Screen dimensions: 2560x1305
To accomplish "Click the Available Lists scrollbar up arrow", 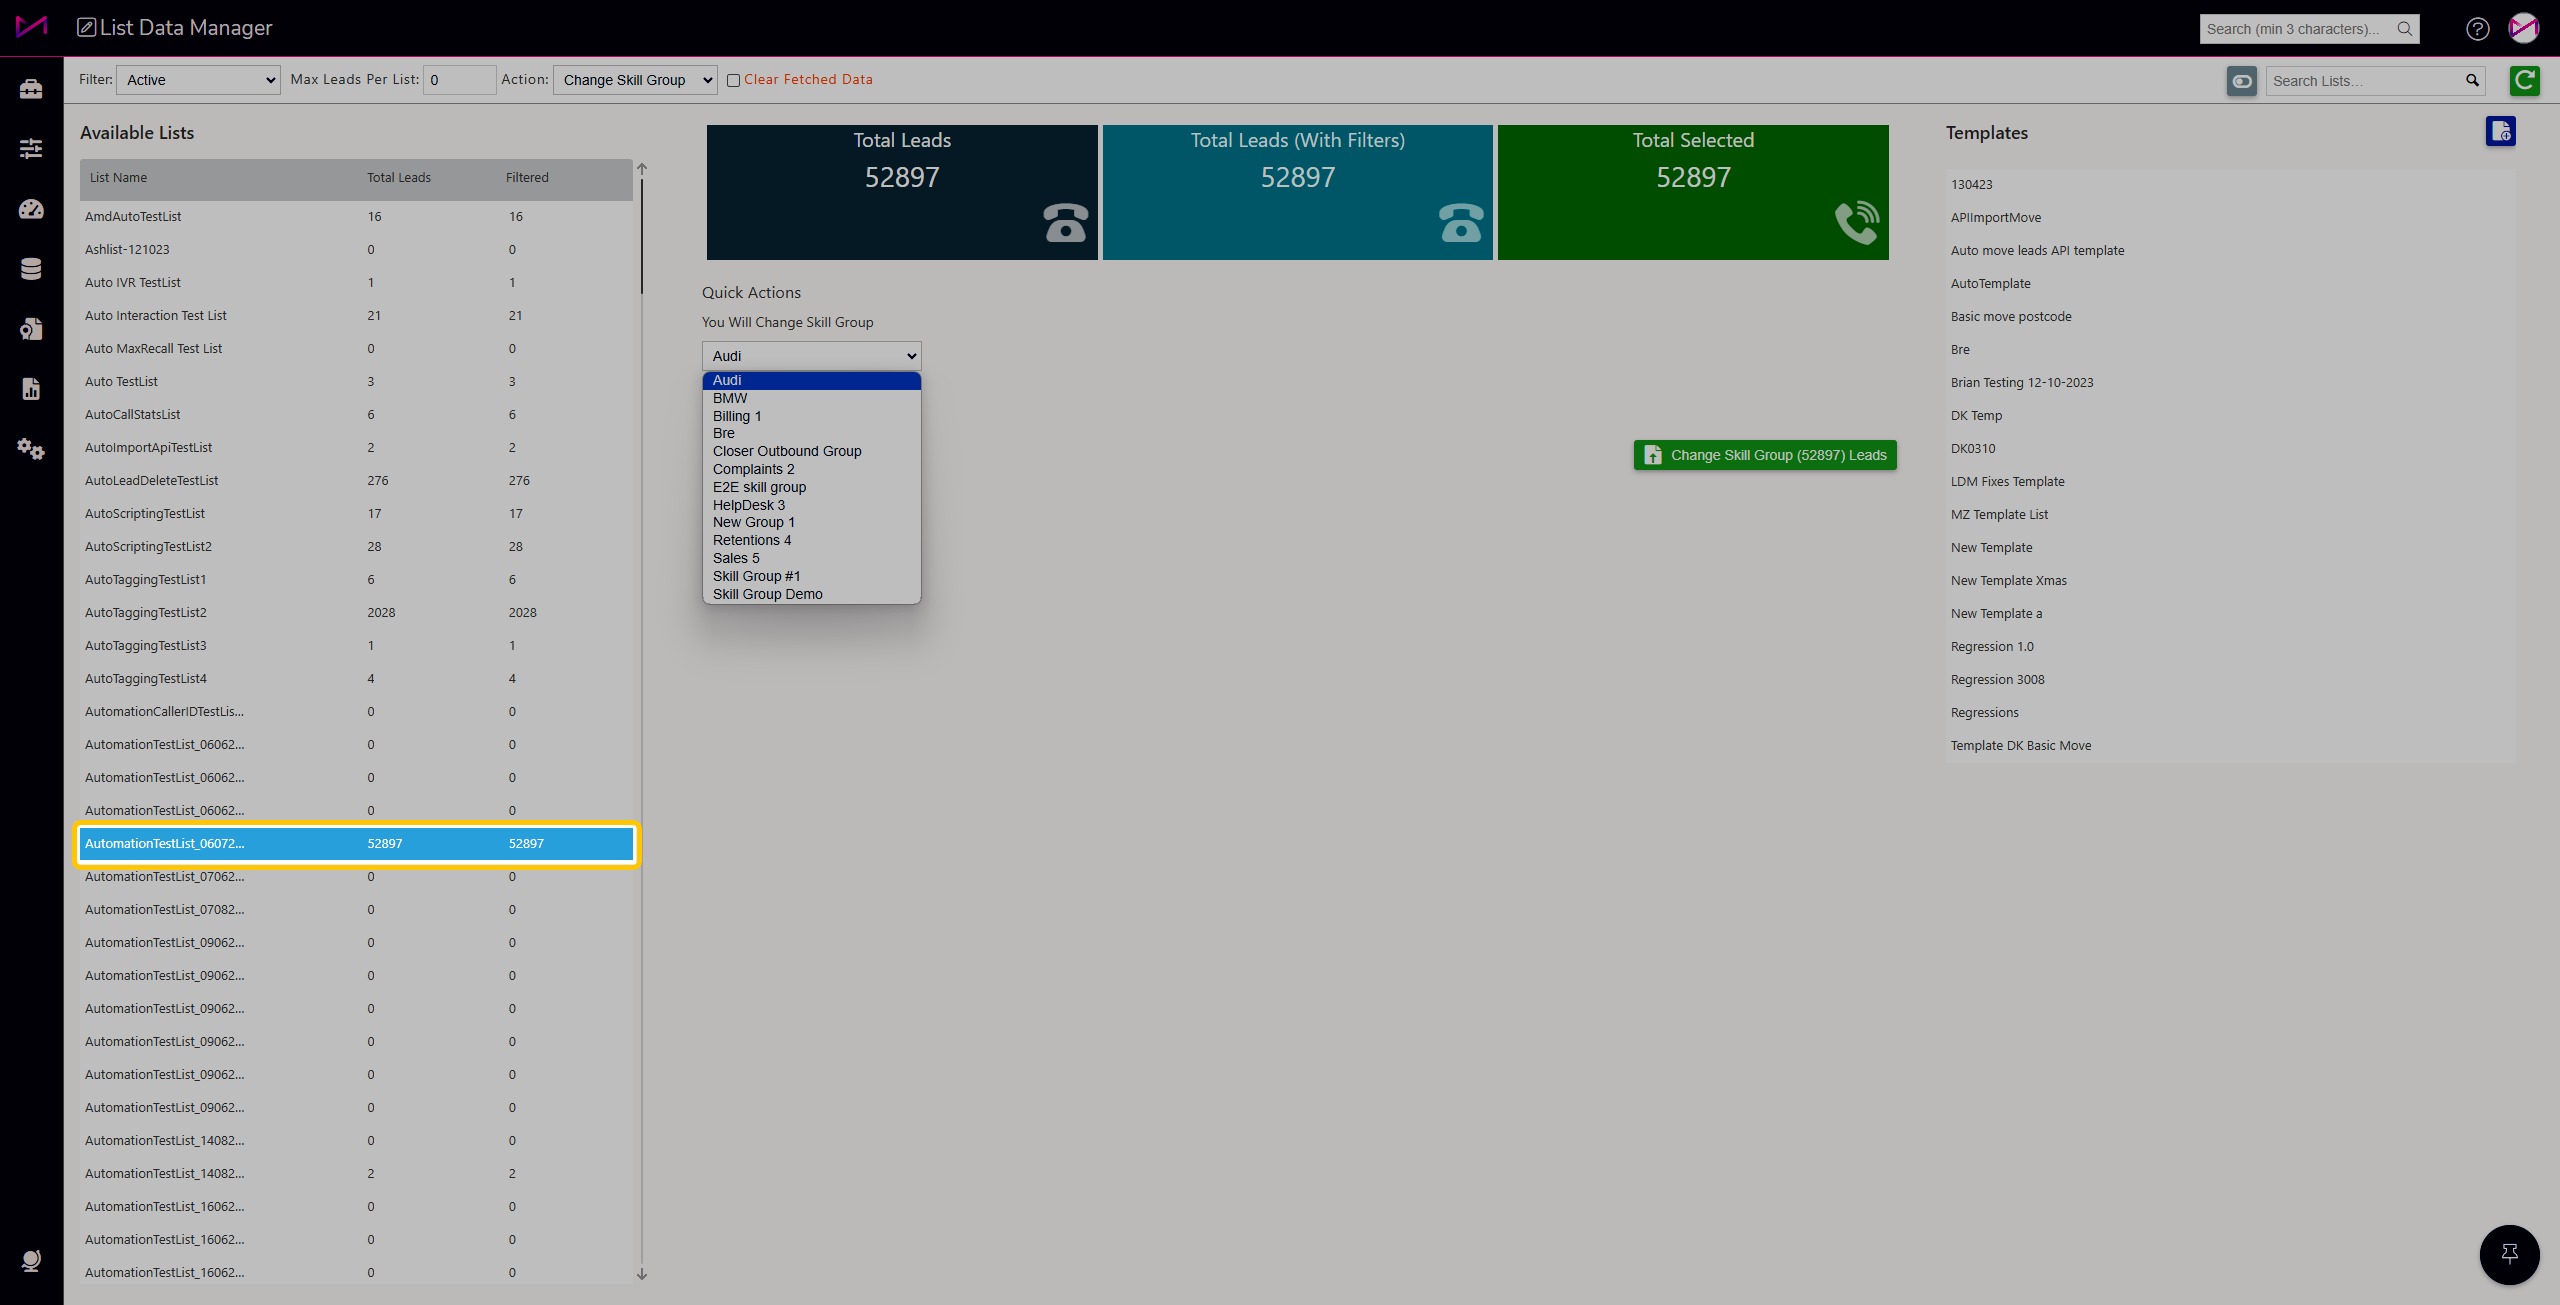I will pos(642,169).
